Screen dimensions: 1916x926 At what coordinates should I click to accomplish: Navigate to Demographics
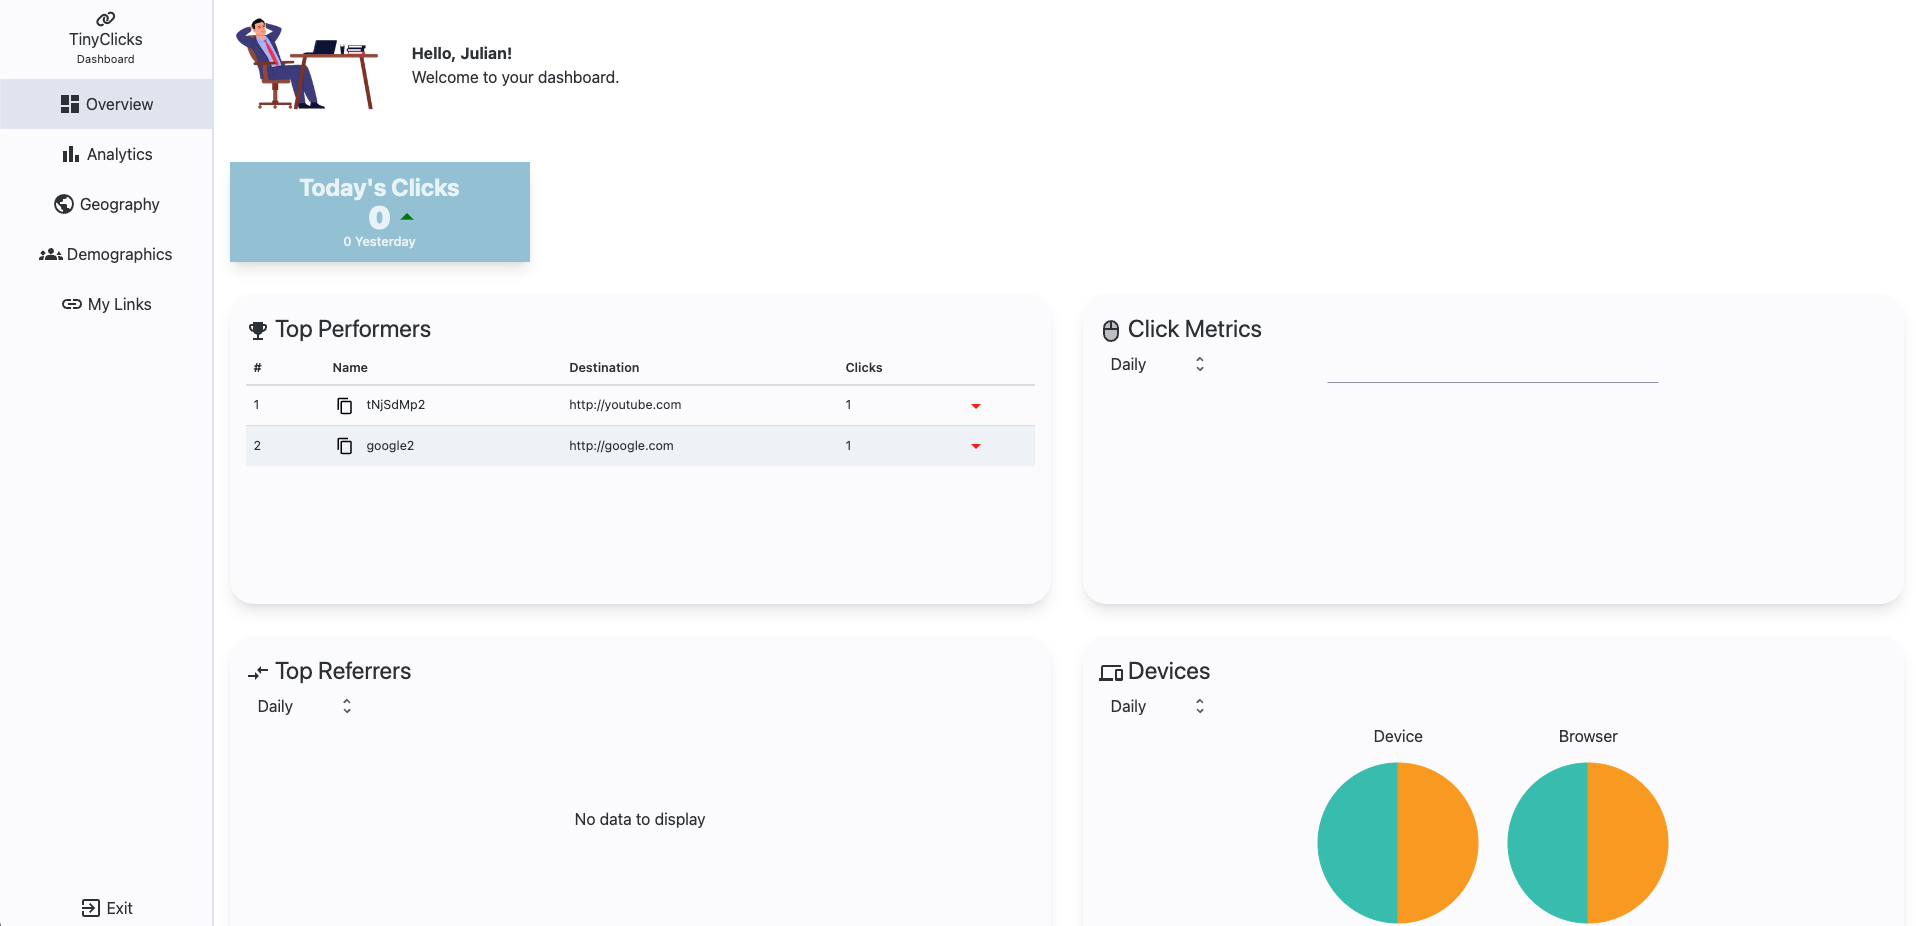pos(106,254)
